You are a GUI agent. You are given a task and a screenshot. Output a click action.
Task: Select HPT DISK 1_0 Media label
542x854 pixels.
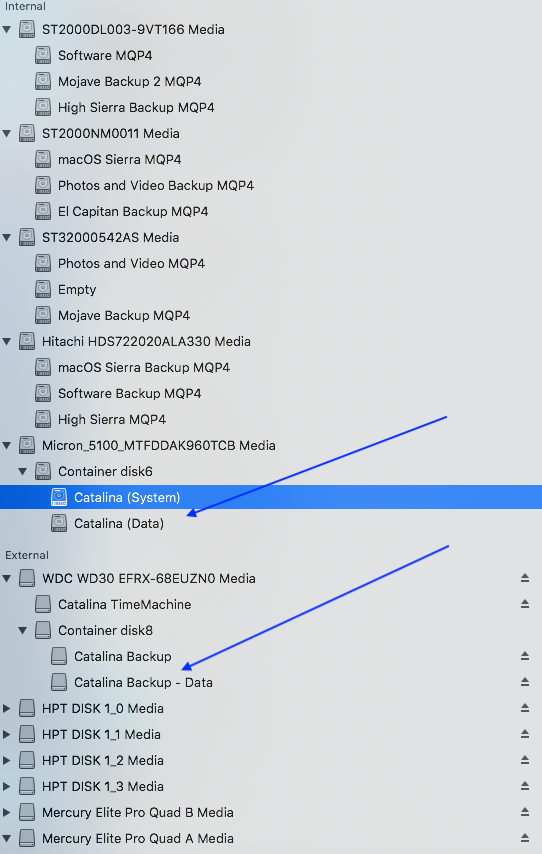pyautogui.click(x=102, y=709)
